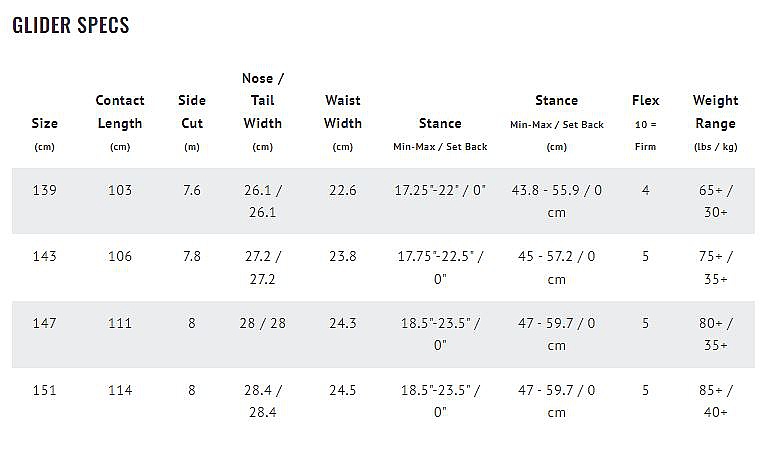This screenshot has height=460, width=769.
Task: Click the GLIDER SPECS heading
Action: (x=71, y=26)
